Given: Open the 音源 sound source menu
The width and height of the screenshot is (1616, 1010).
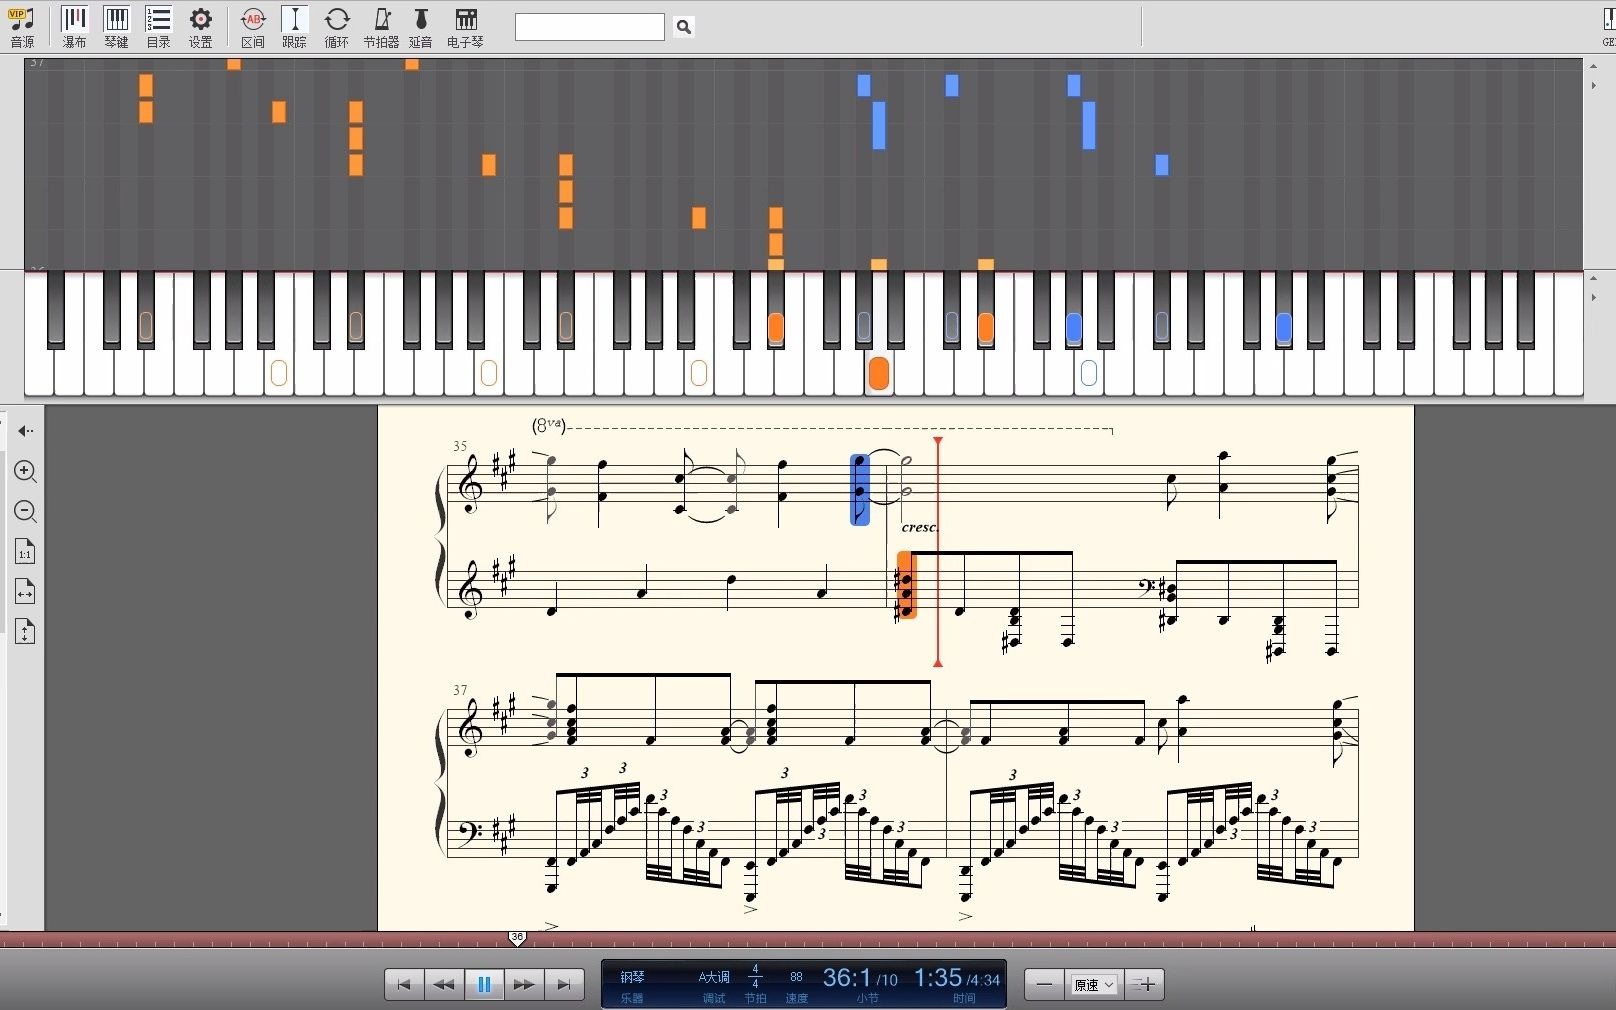Looking at the screenshot, I should tap(21, 27).
